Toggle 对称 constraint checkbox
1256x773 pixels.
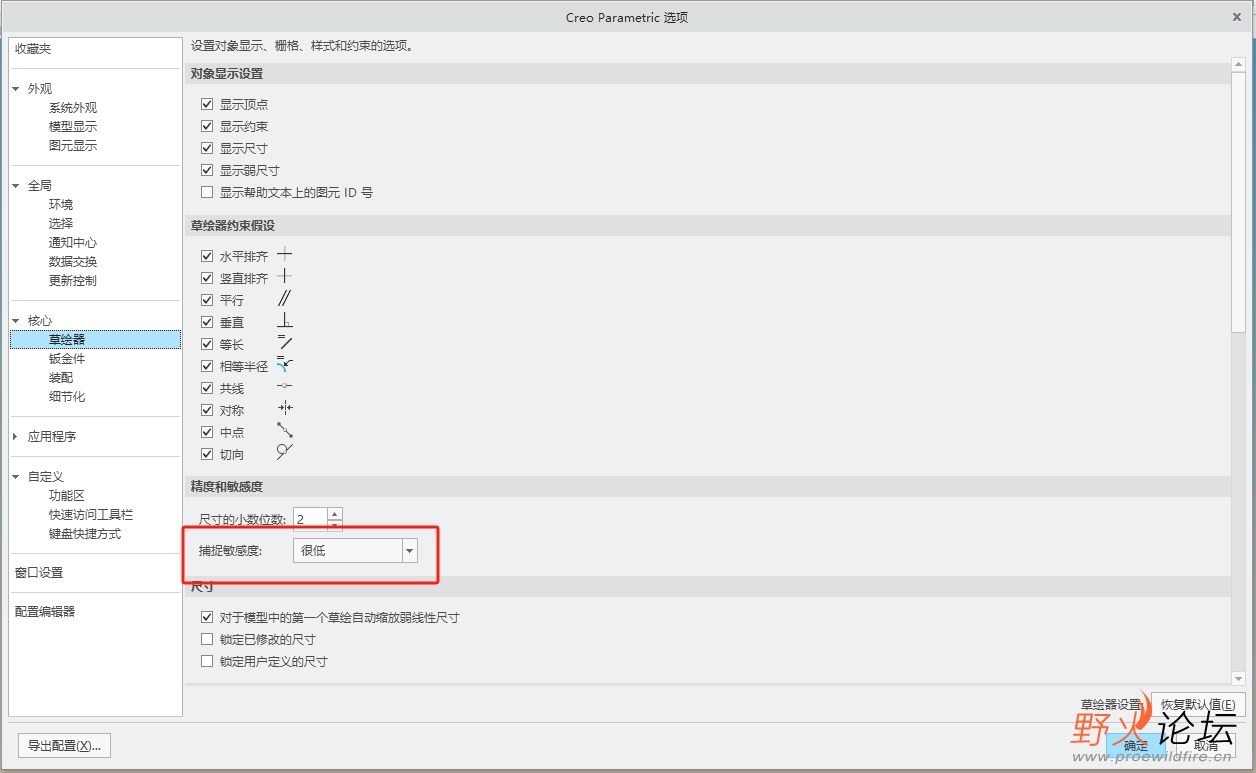click(x=207, y=410)
